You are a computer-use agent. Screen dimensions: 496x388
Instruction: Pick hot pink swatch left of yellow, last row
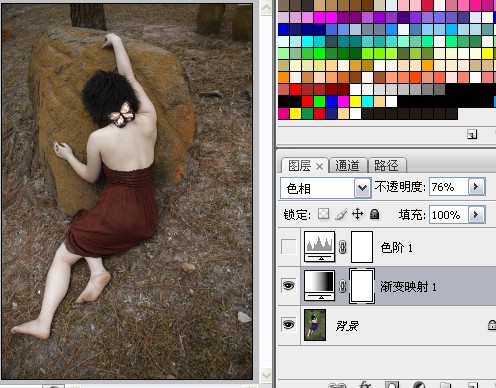283,113
